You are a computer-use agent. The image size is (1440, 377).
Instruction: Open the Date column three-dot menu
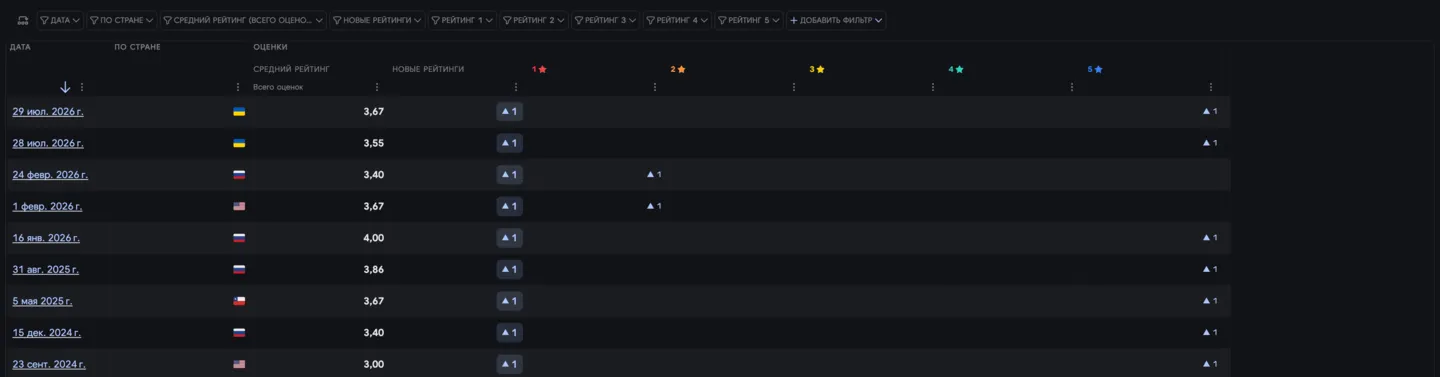point(82,87)
